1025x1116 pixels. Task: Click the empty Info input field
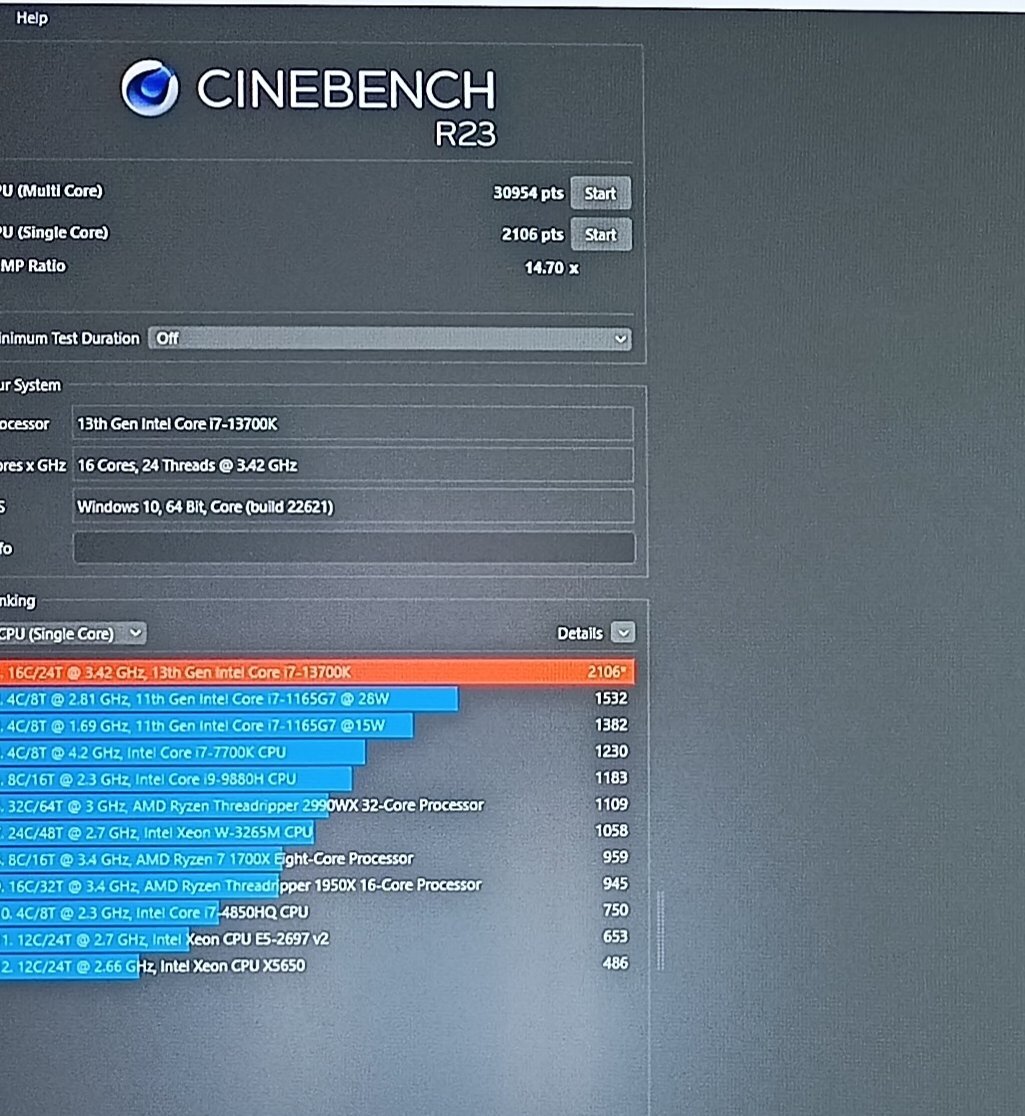354,548
